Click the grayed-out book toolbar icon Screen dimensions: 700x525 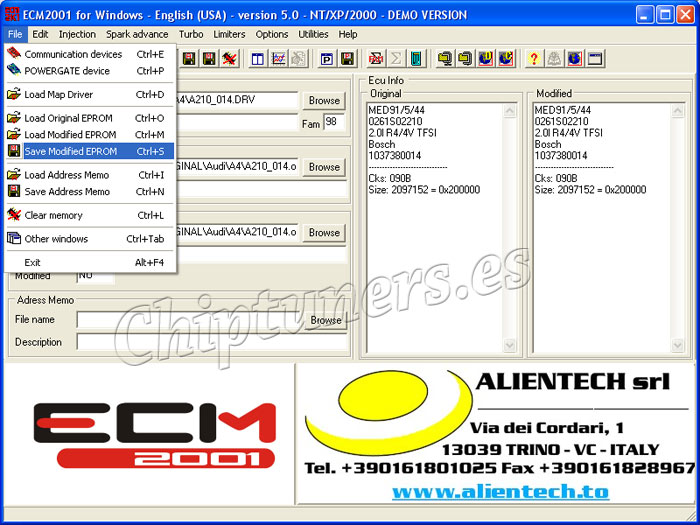point(554,58)
